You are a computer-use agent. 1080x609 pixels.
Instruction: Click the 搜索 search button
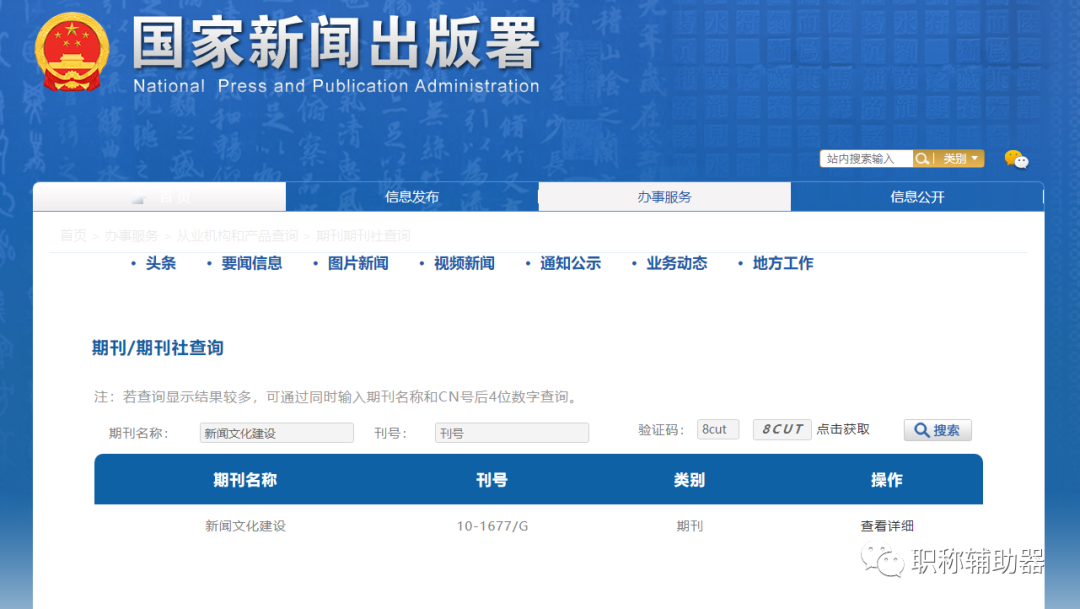coord(937,430)
